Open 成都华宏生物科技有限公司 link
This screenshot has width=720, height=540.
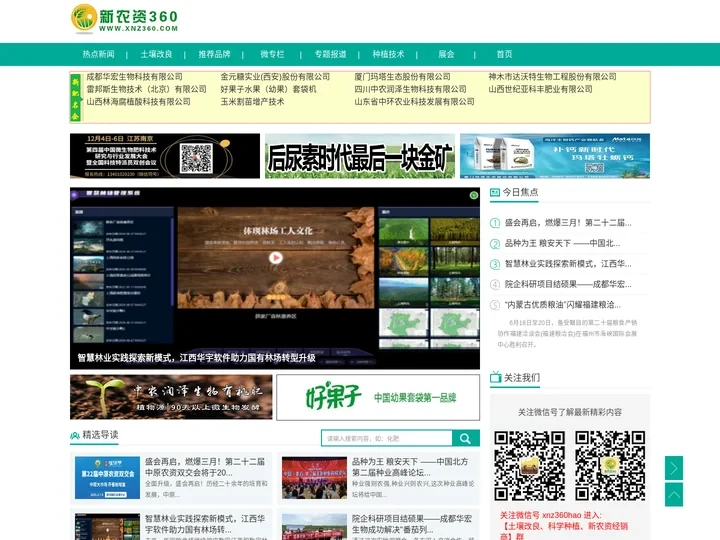[135, 77]
